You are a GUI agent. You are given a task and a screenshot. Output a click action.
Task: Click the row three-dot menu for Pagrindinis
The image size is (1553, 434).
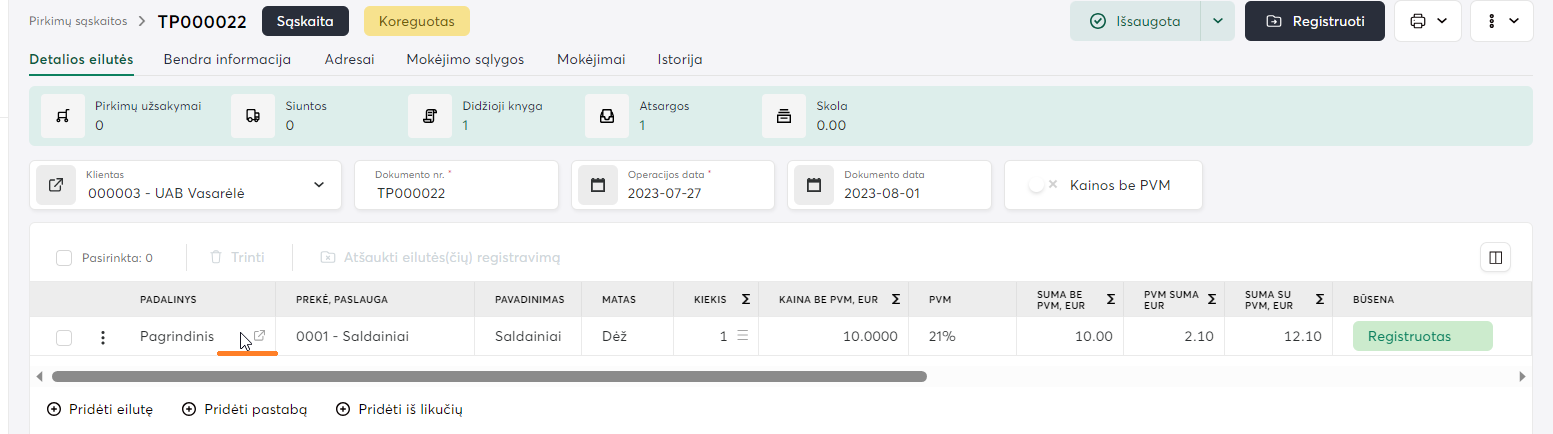[102, 338]
